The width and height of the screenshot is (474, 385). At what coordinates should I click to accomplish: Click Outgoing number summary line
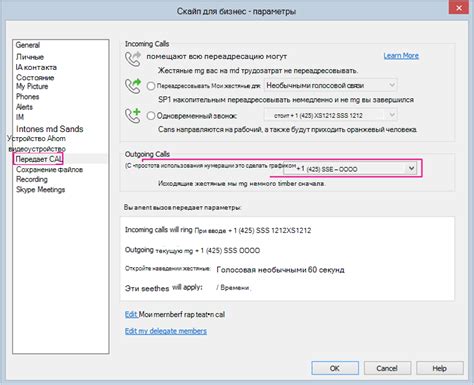pyautogui.click(x=192, y=250)
